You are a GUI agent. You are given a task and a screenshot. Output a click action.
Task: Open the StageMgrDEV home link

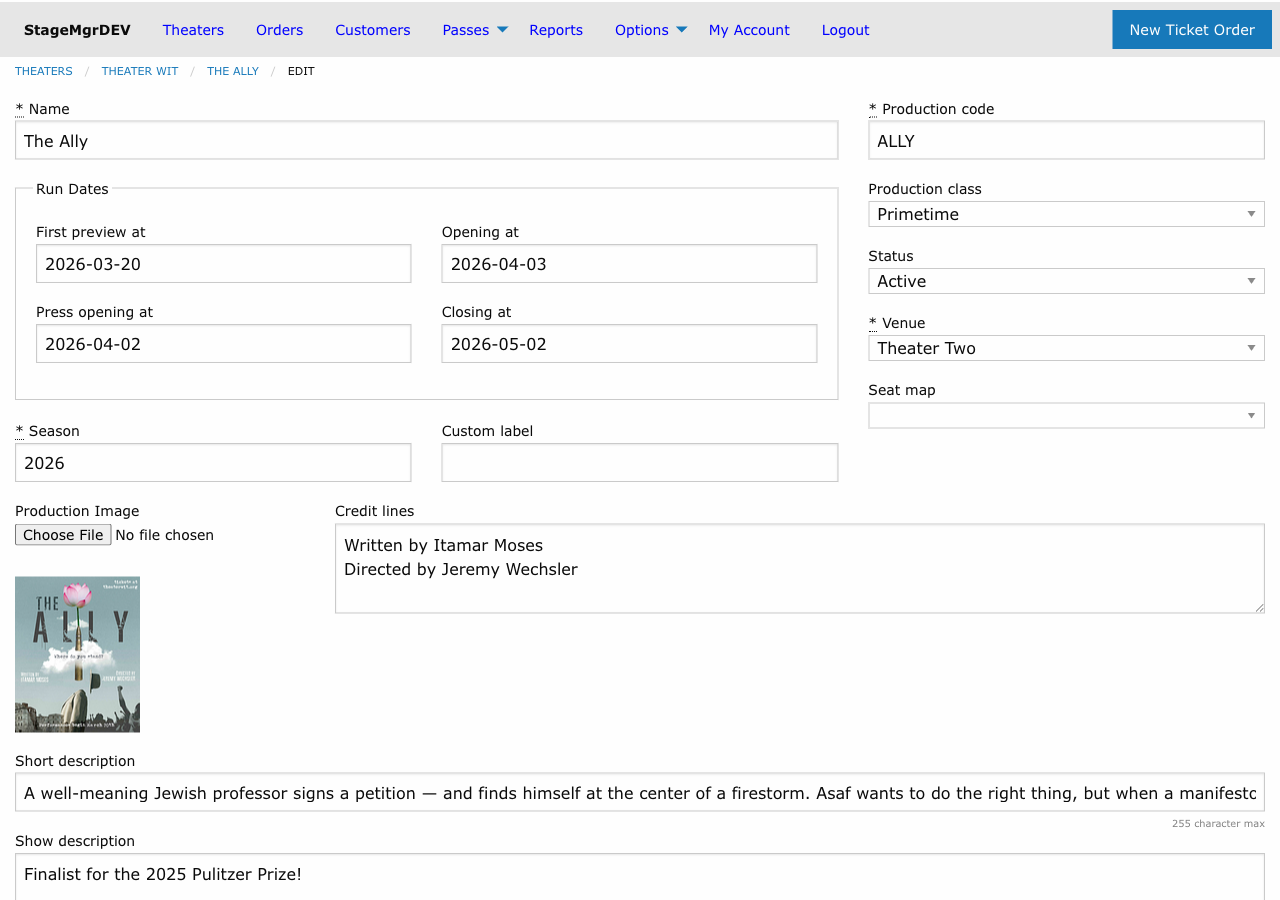[77, 30]
